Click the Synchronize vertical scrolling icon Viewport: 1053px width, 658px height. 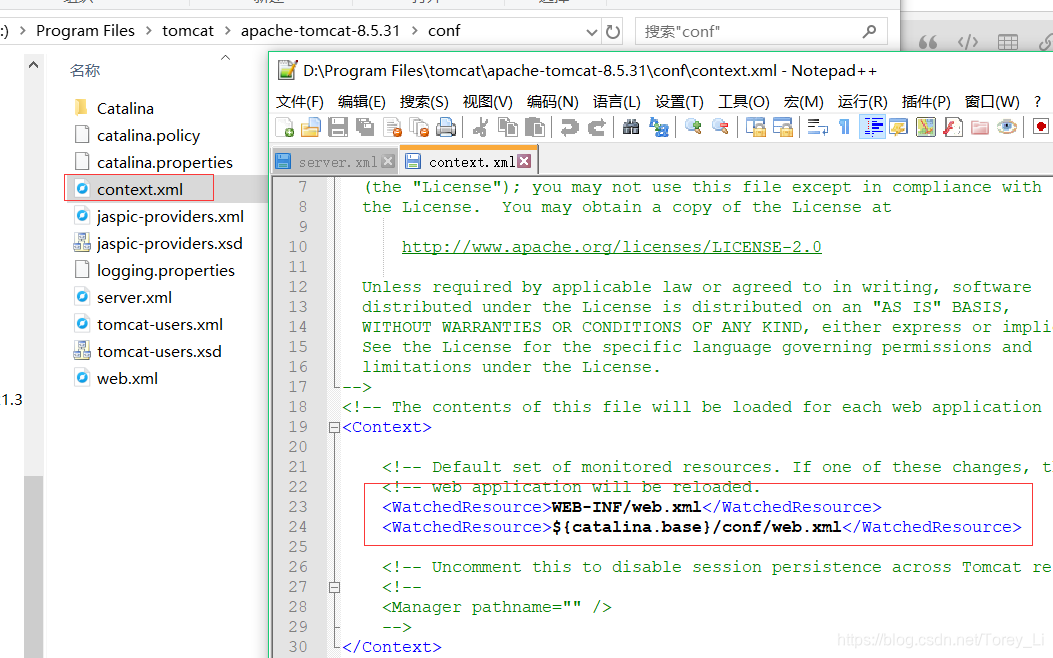(756, 127)
